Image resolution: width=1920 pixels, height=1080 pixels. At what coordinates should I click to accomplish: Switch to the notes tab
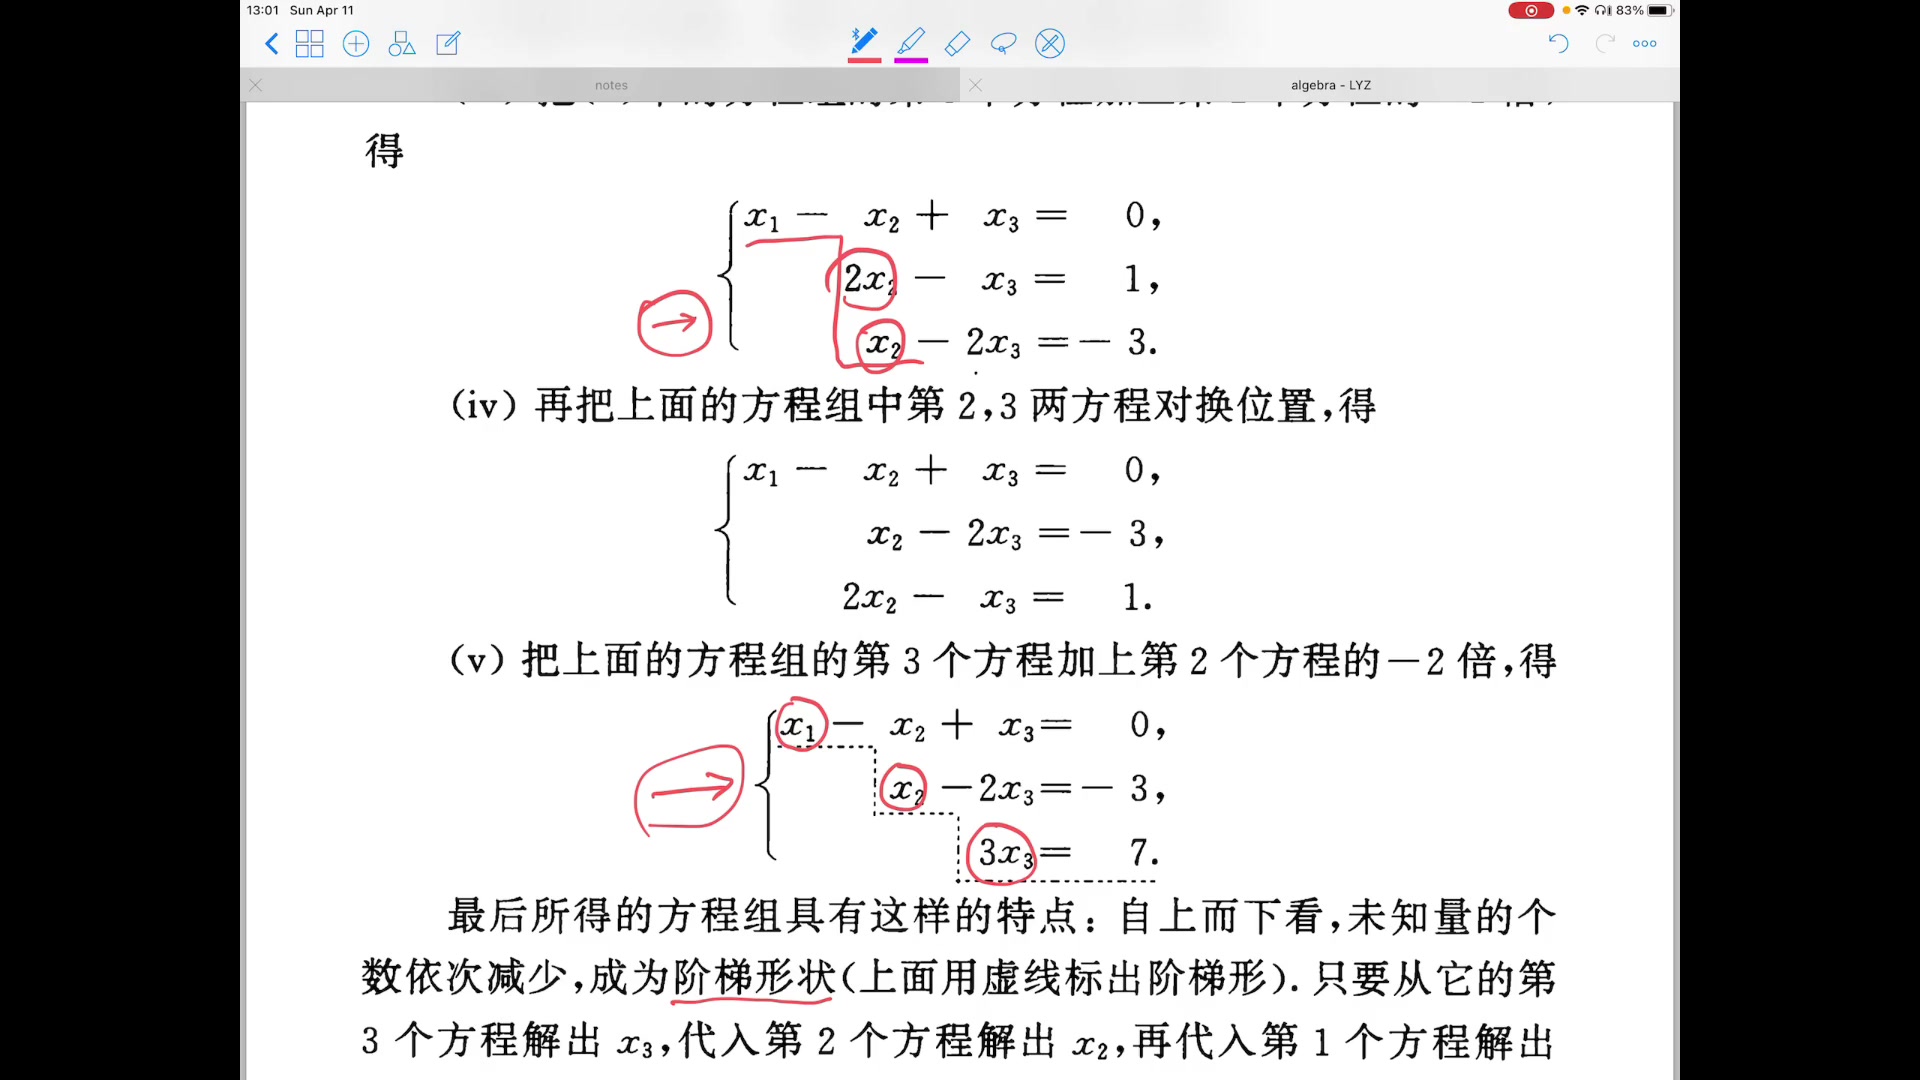(x=609, y=84)
